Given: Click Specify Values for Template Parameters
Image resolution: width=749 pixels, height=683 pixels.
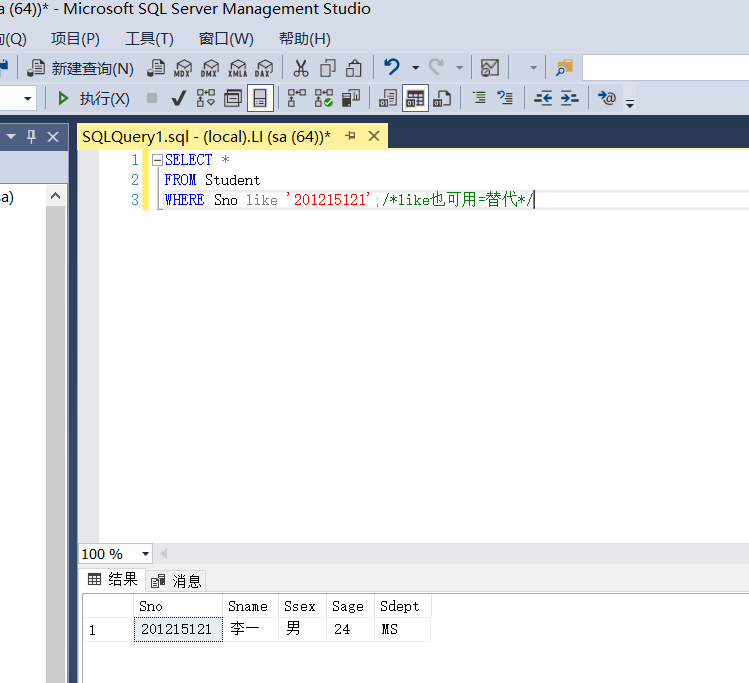Looking at the screenshot, I should 607,98.
